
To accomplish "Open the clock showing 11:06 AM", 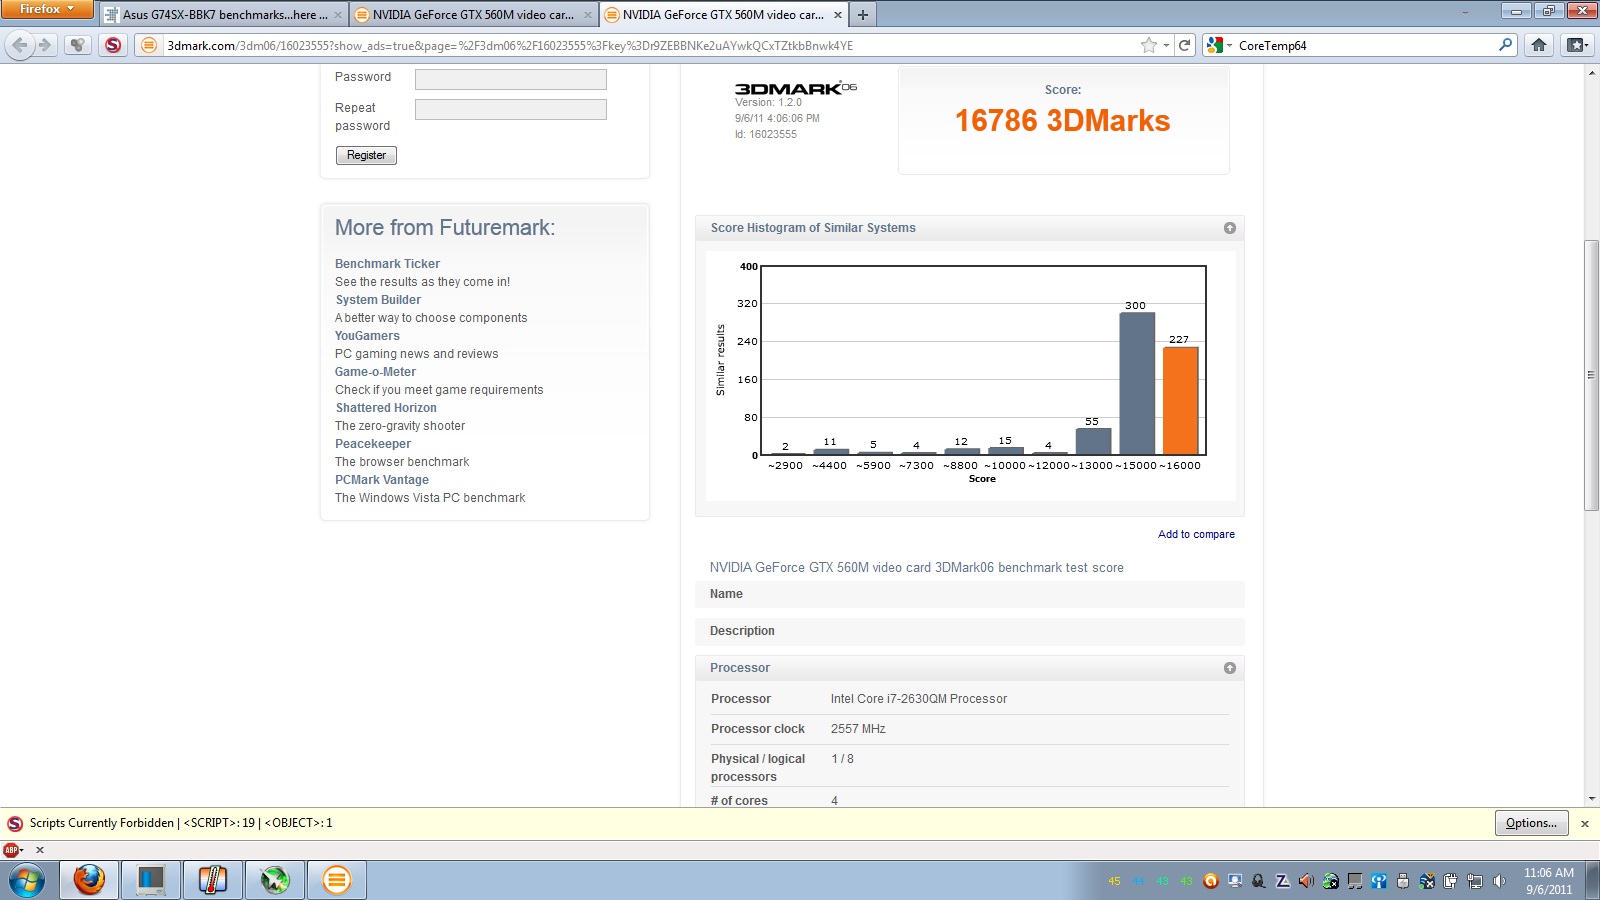I will pyautogui.click(x=1548, y=881).
